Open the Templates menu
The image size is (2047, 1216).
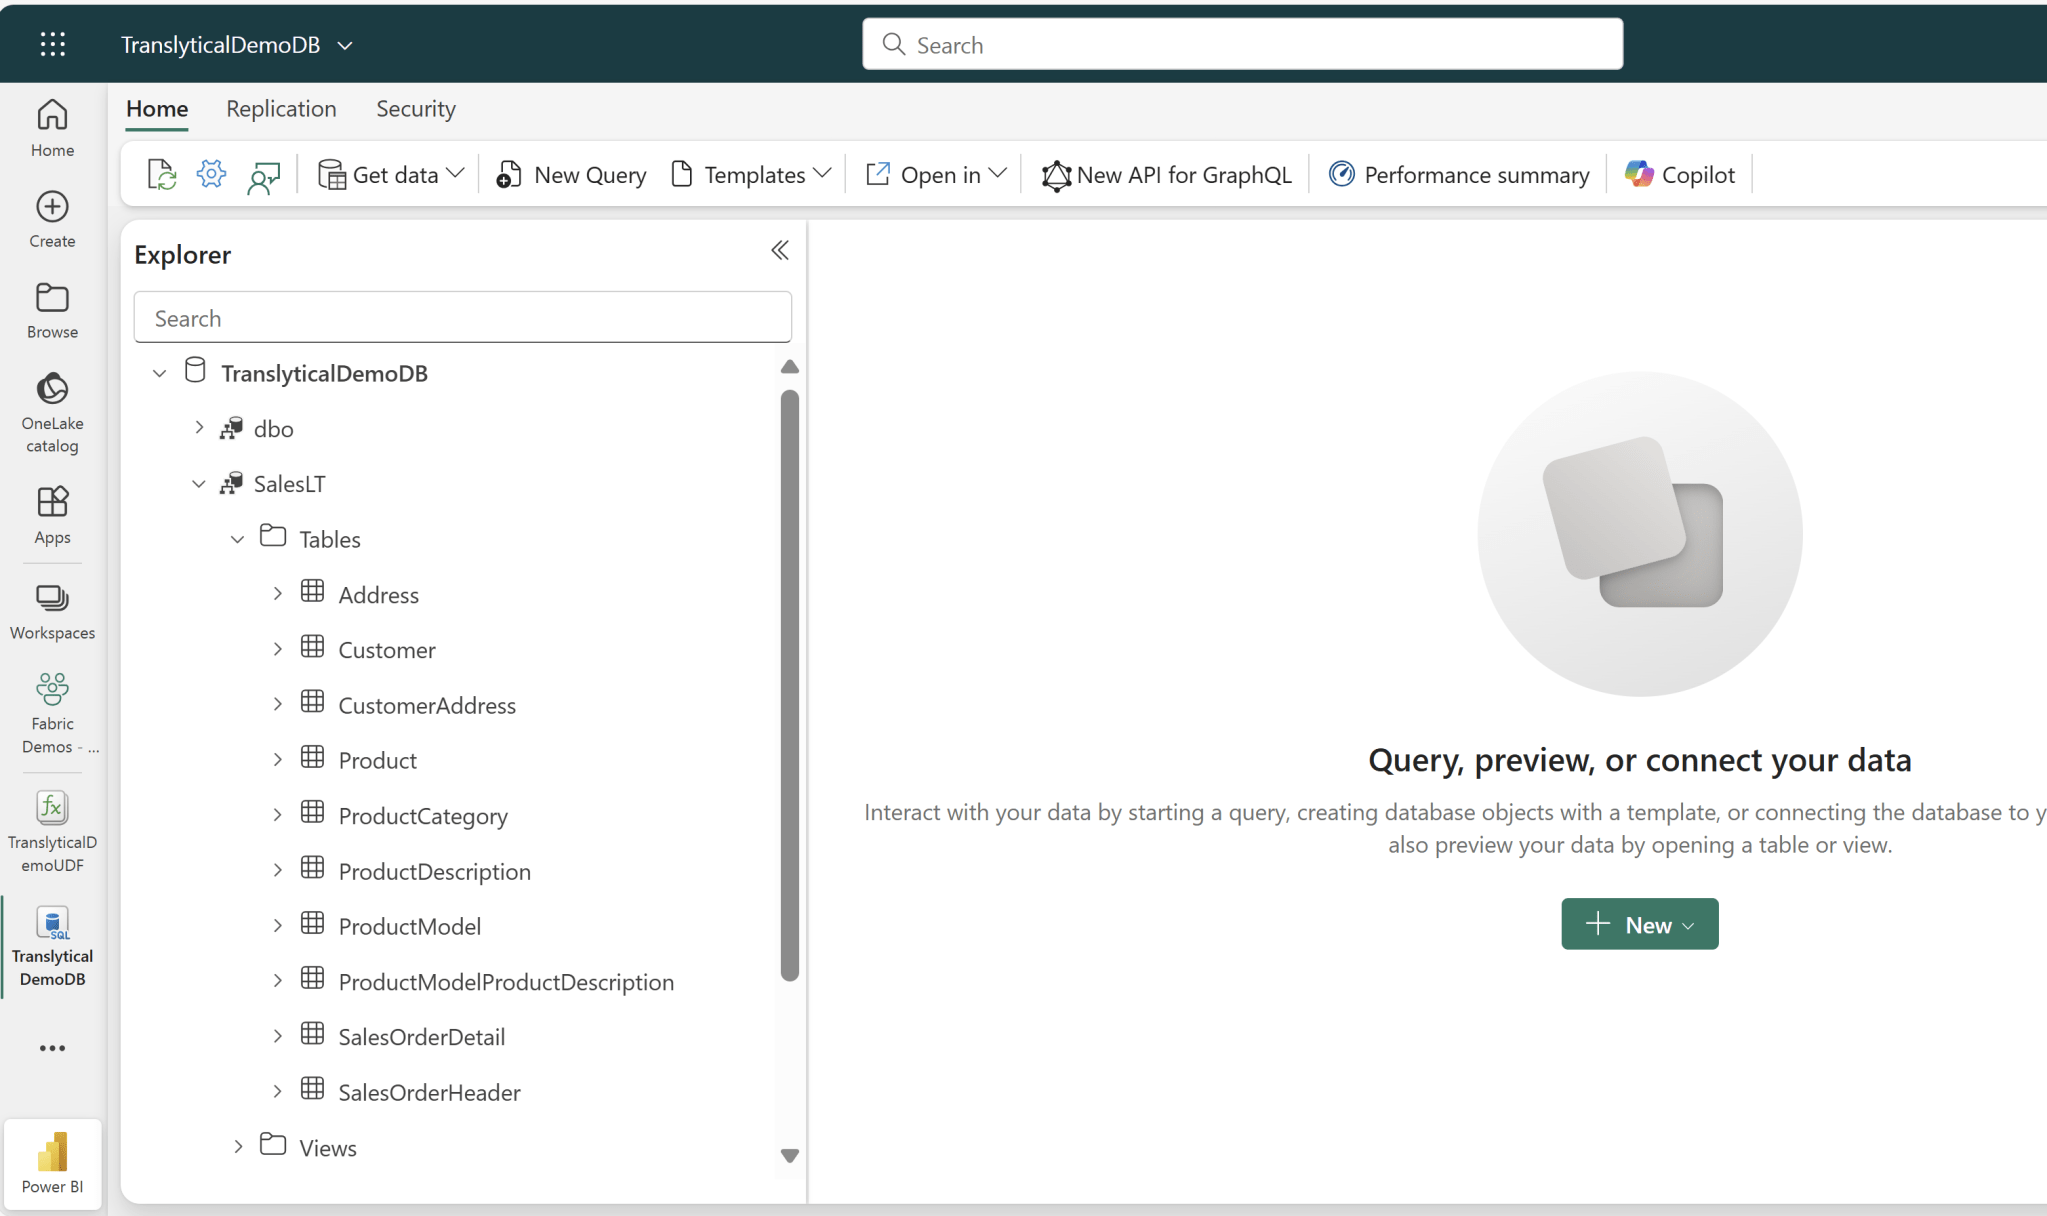click(x=749, y=173)
